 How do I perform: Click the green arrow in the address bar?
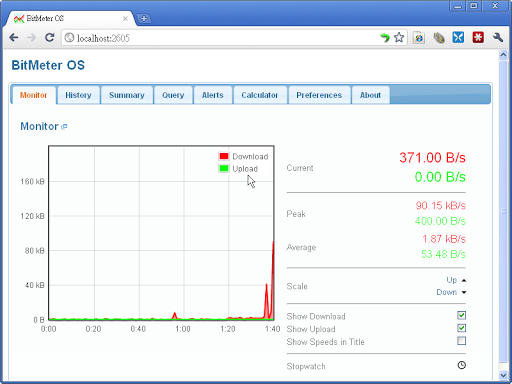[x=385, y=37]
